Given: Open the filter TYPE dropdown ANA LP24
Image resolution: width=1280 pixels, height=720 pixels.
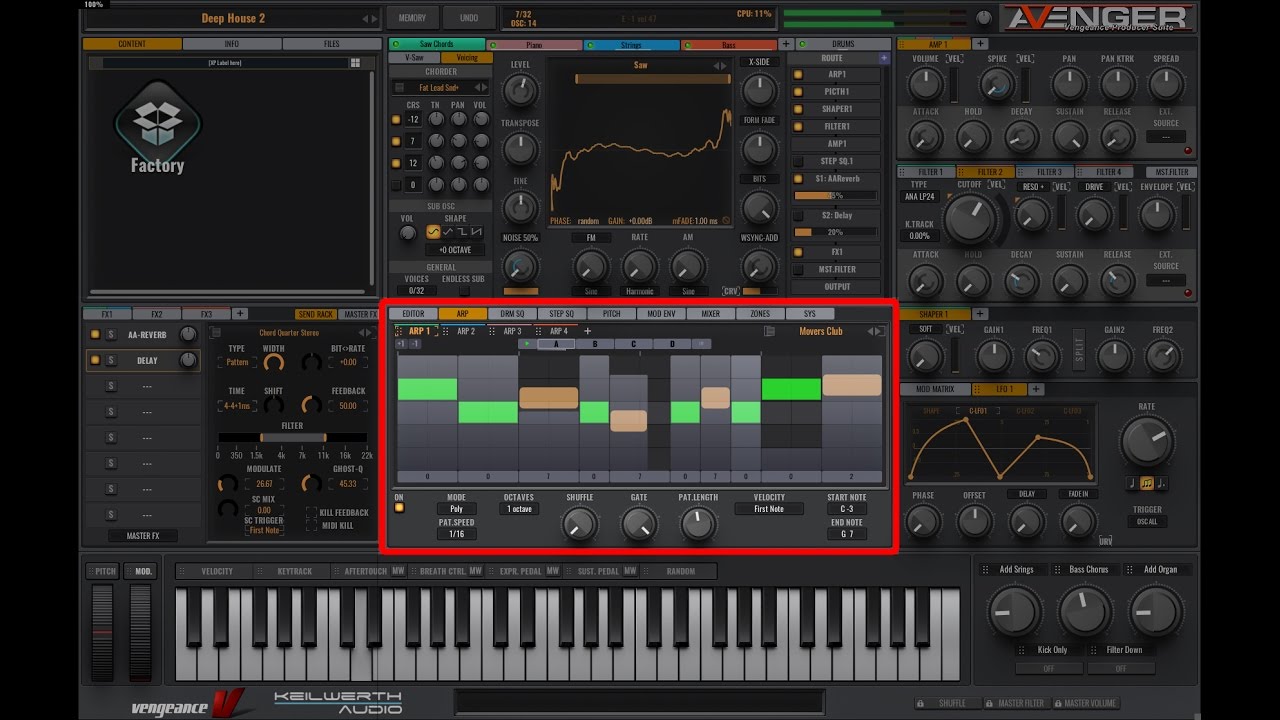Looking at the screenshot, I should tap(919, 196).
